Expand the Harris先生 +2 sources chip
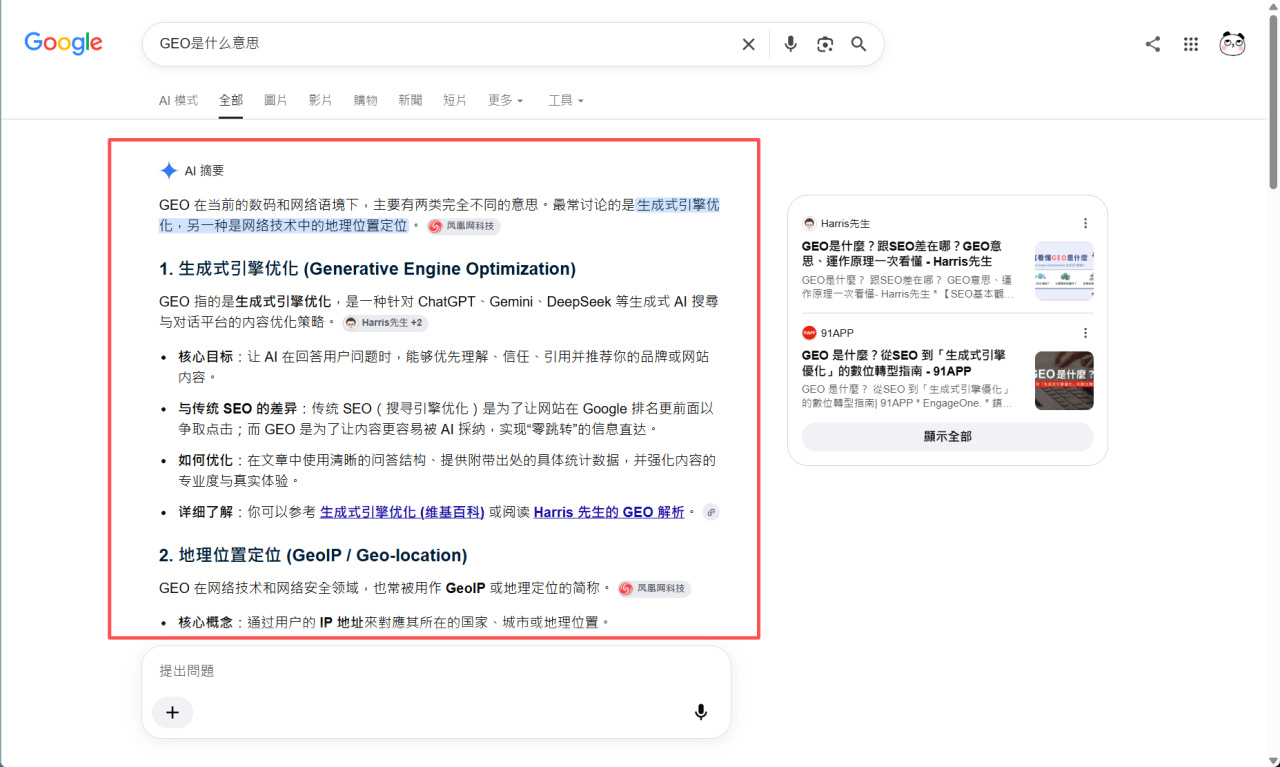The width and height of the screenshot is (1280, 767). click(x=386, y=323)
